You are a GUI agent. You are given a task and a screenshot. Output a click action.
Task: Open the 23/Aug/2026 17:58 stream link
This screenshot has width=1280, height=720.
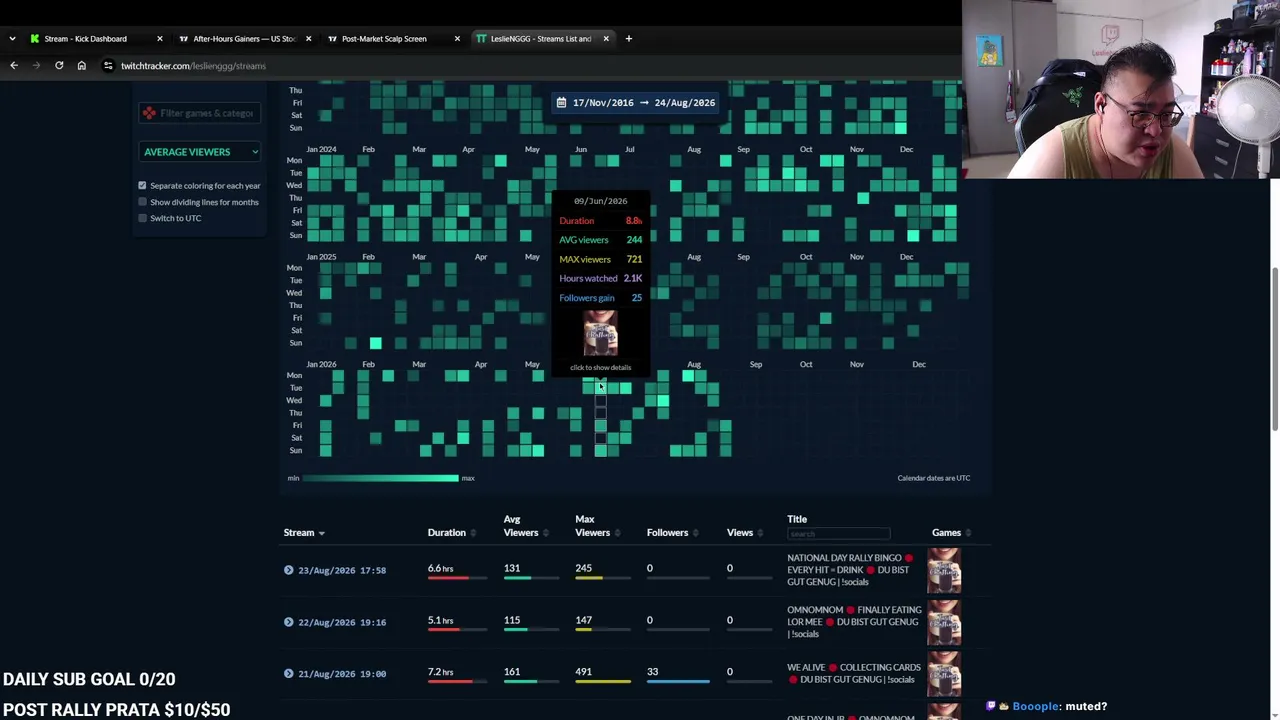(342, 570)
